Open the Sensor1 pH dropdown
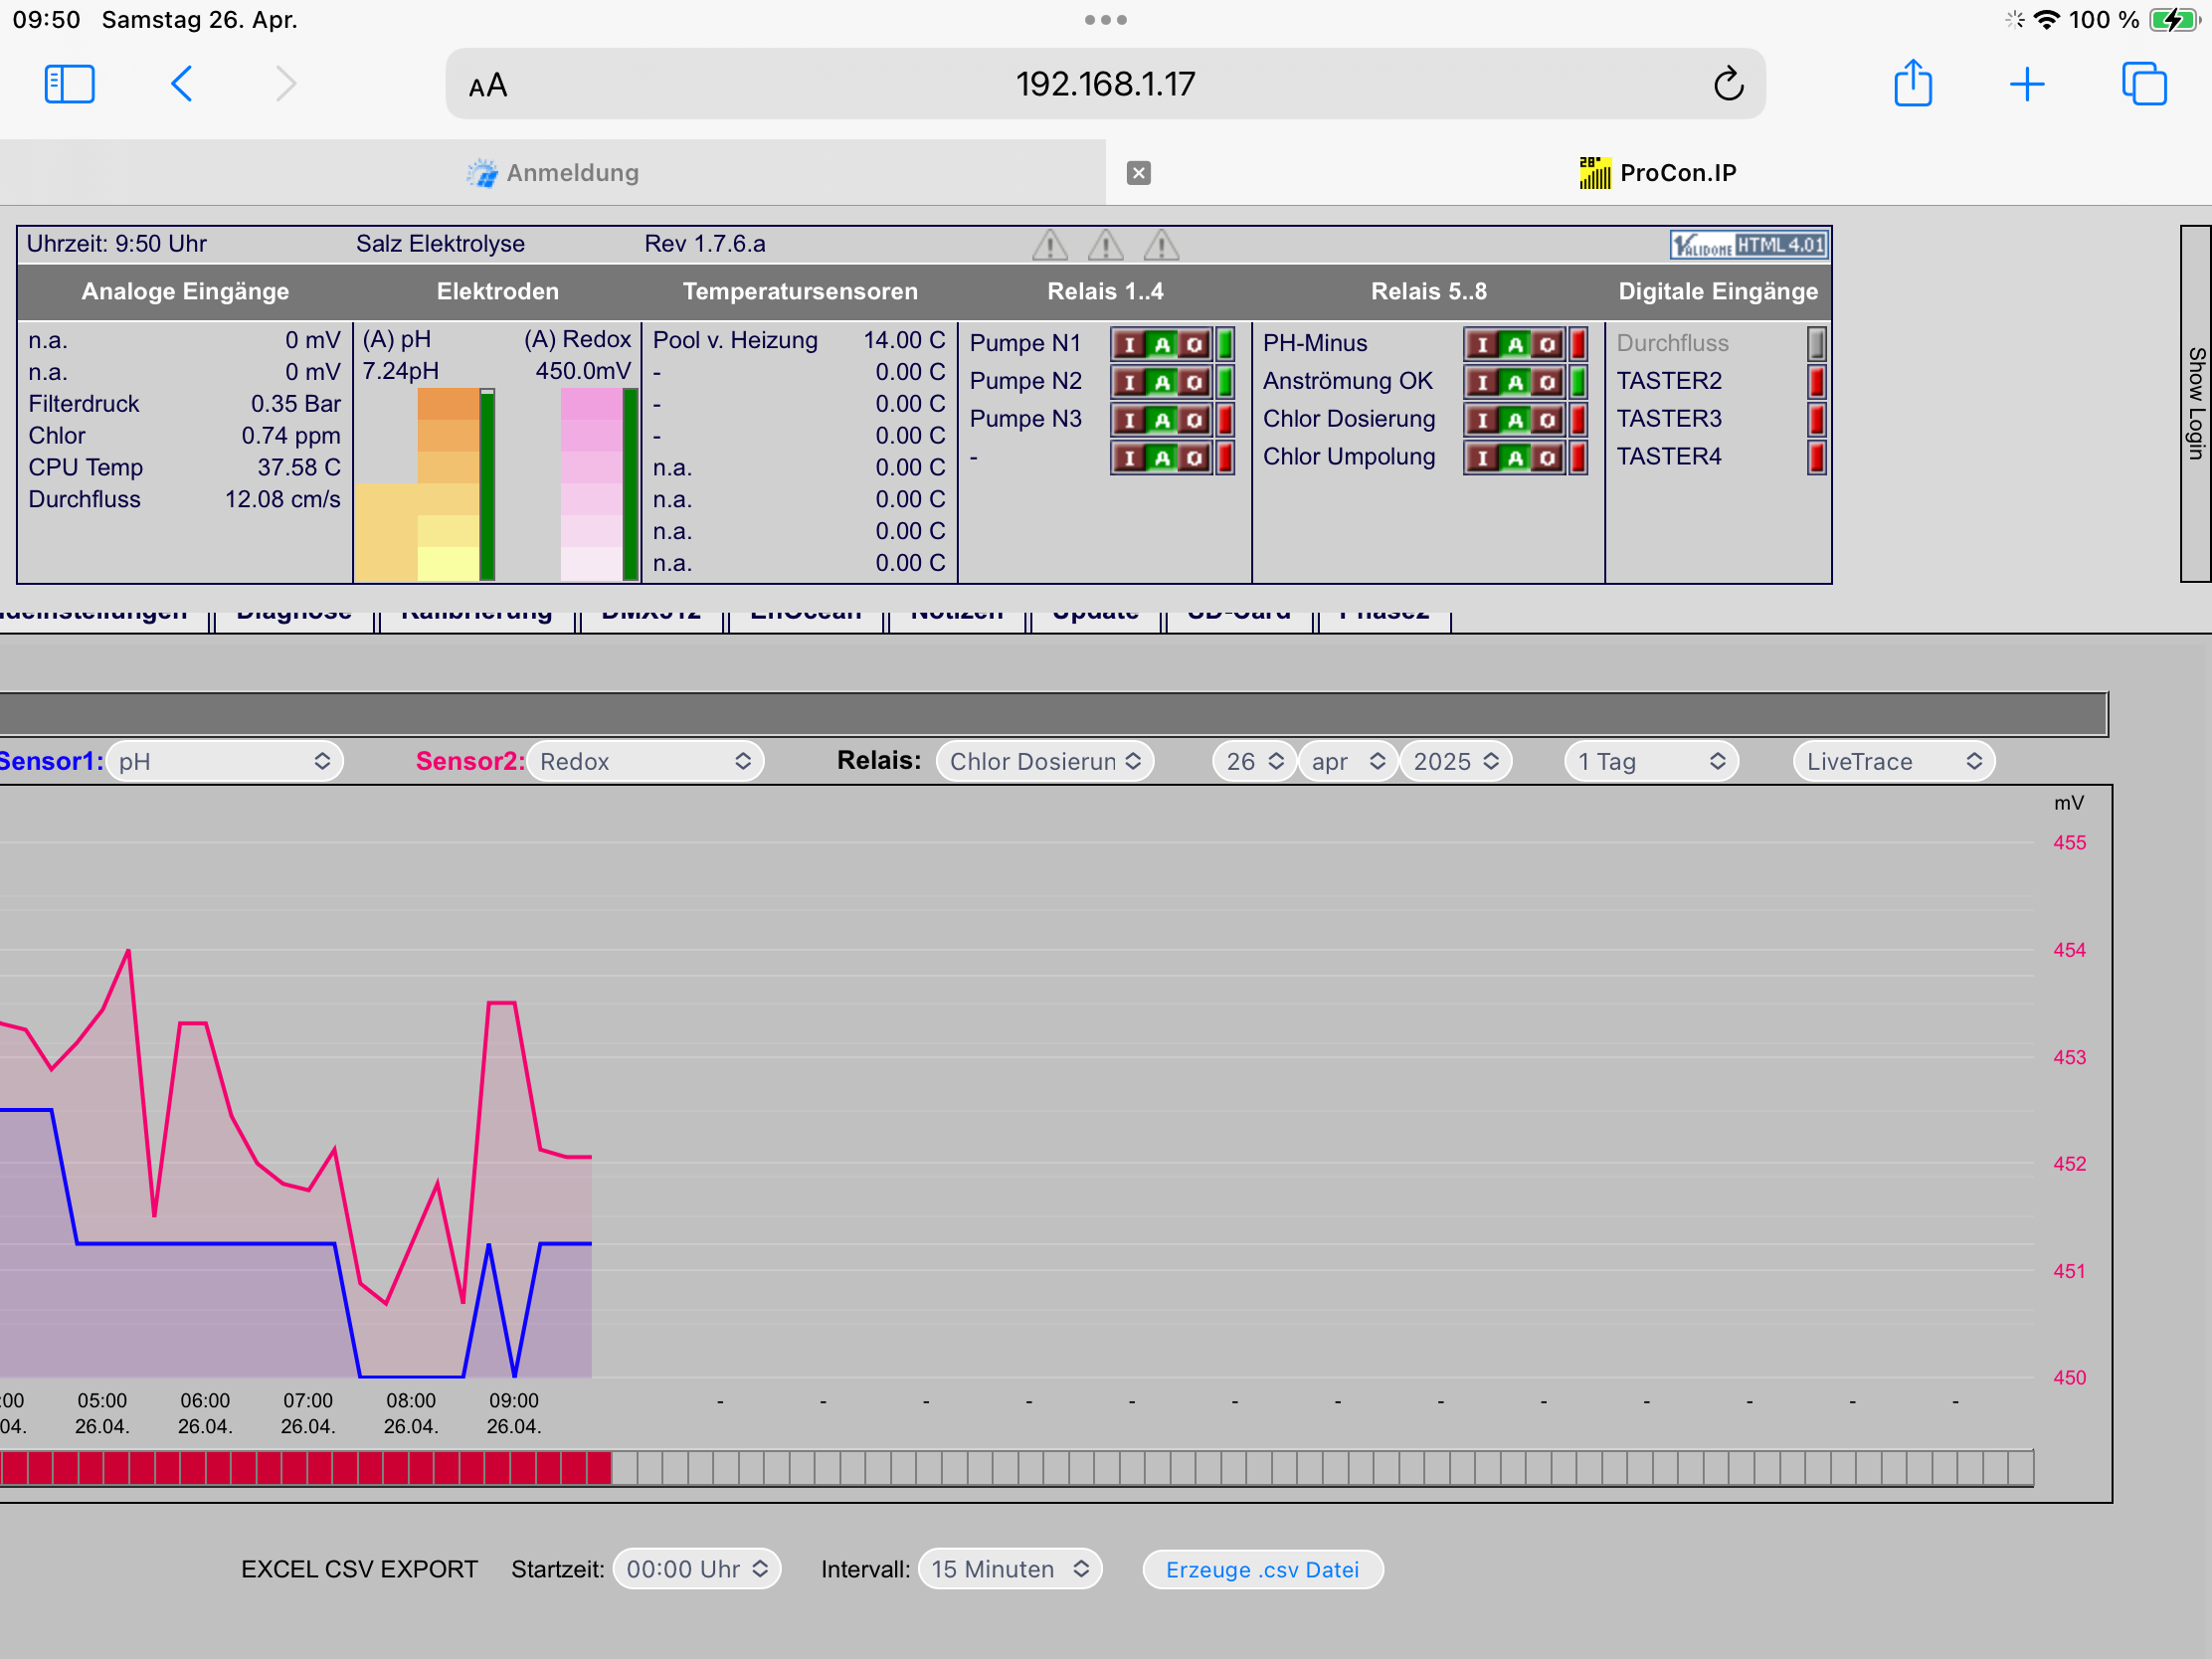 (x=224, y=761)
